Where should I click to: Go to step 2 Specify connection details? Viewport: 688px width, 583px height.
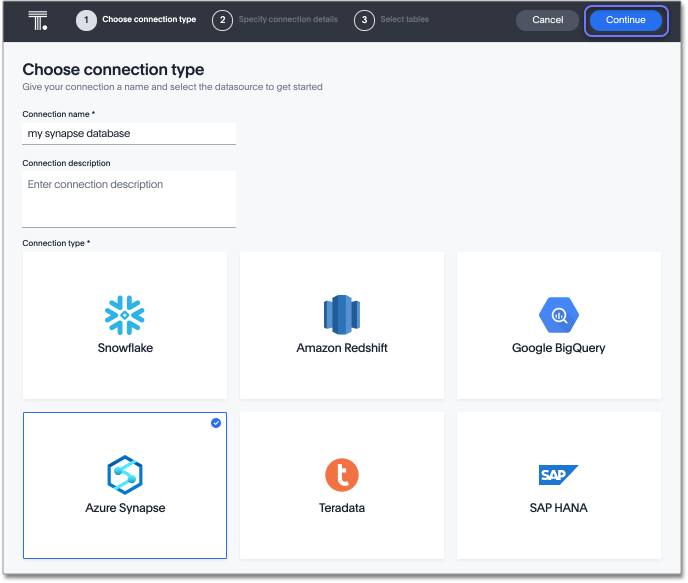[x=288, y=20]
